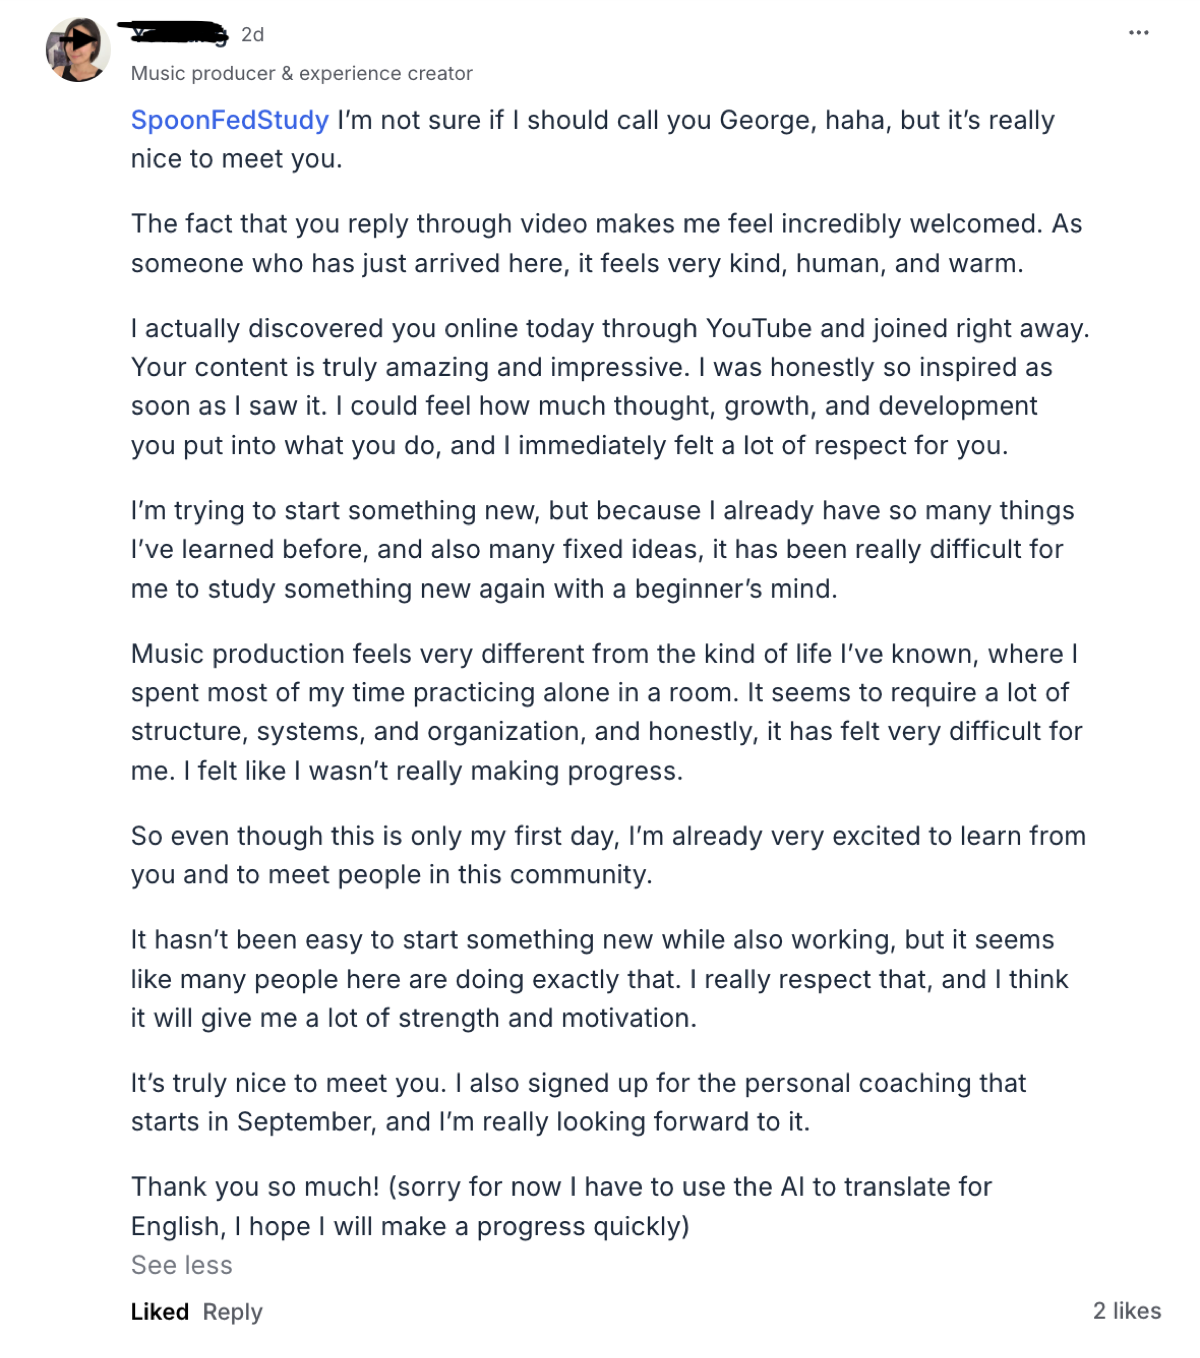The image size is (1200, 1358).
Task: Open the three-dot more options menu
Action: click(x=1138, y=33)
